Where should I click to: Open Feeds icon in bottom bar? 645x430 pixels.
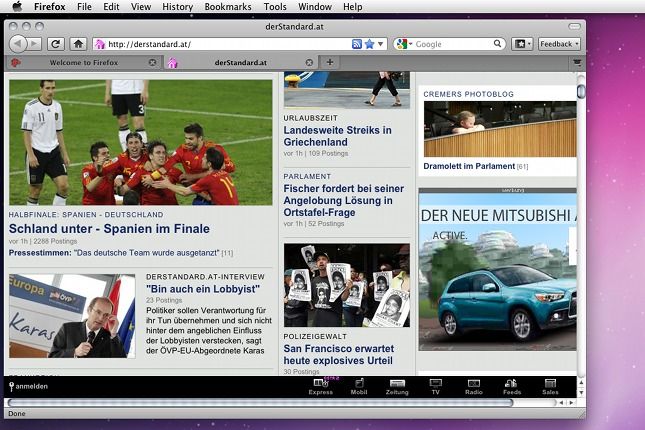click(x=512, y=387)
